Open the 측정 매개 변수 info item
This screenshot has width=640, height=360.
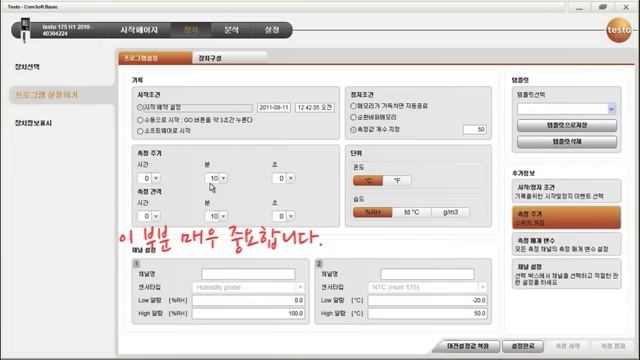[x=567, y=244]
